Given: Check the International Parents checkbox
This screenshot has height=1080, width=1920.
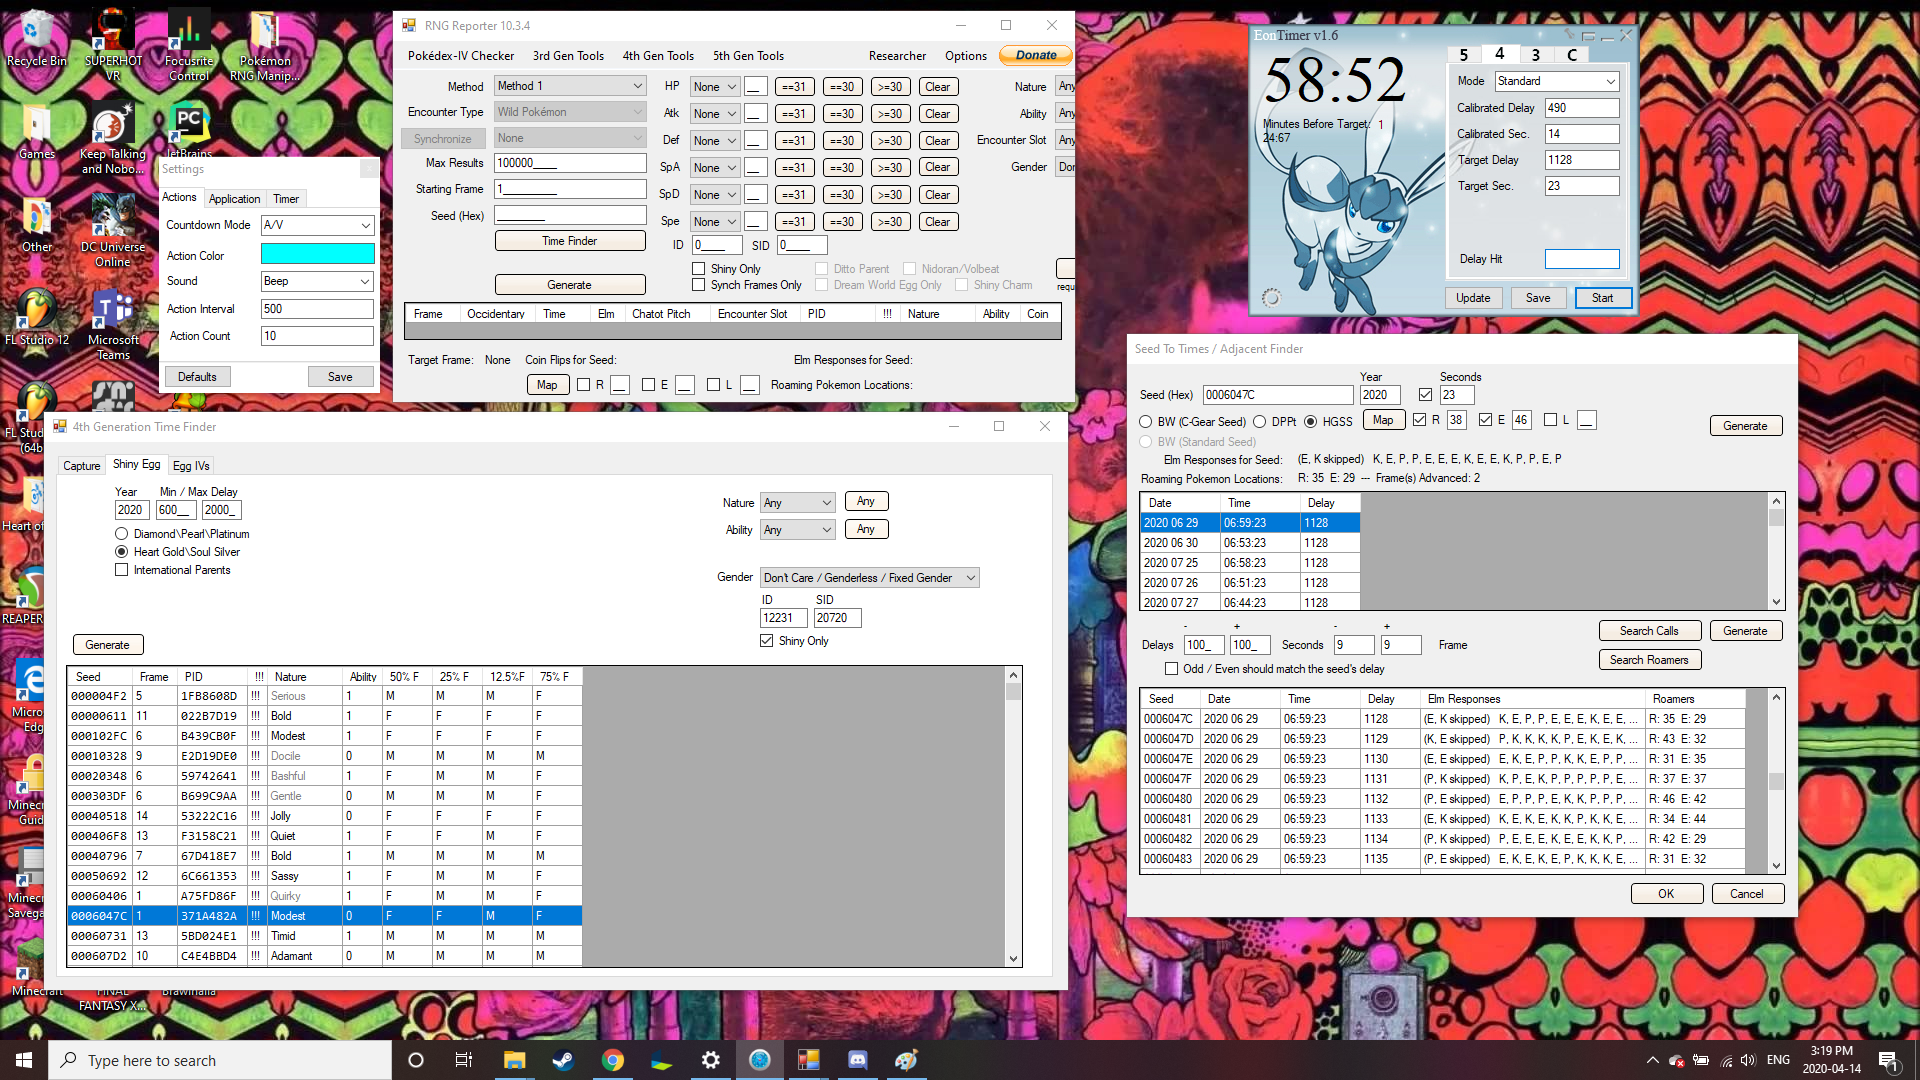Looking at the screenshot, I should 122,570.
